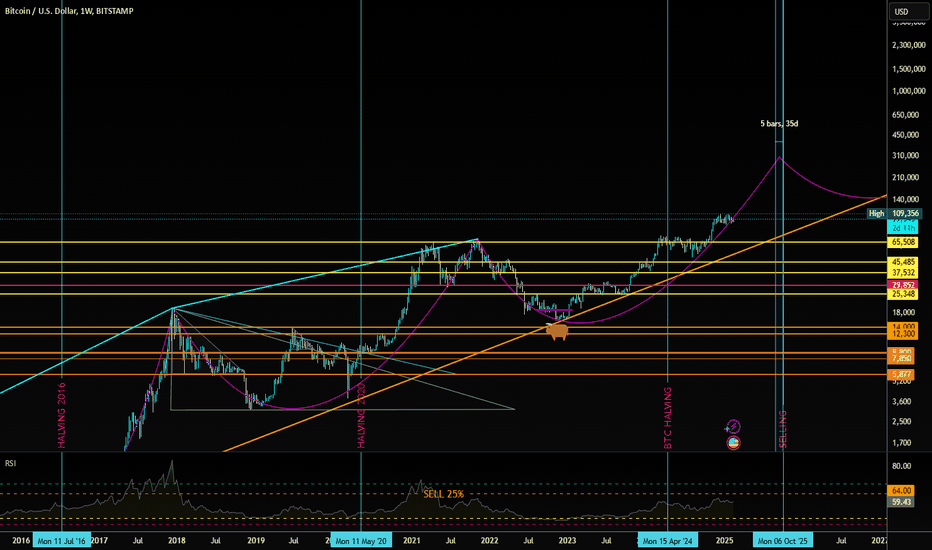Select the 29,852 pink price label
This screenshot has height=550, width=932.
click(x=903, y=285)
